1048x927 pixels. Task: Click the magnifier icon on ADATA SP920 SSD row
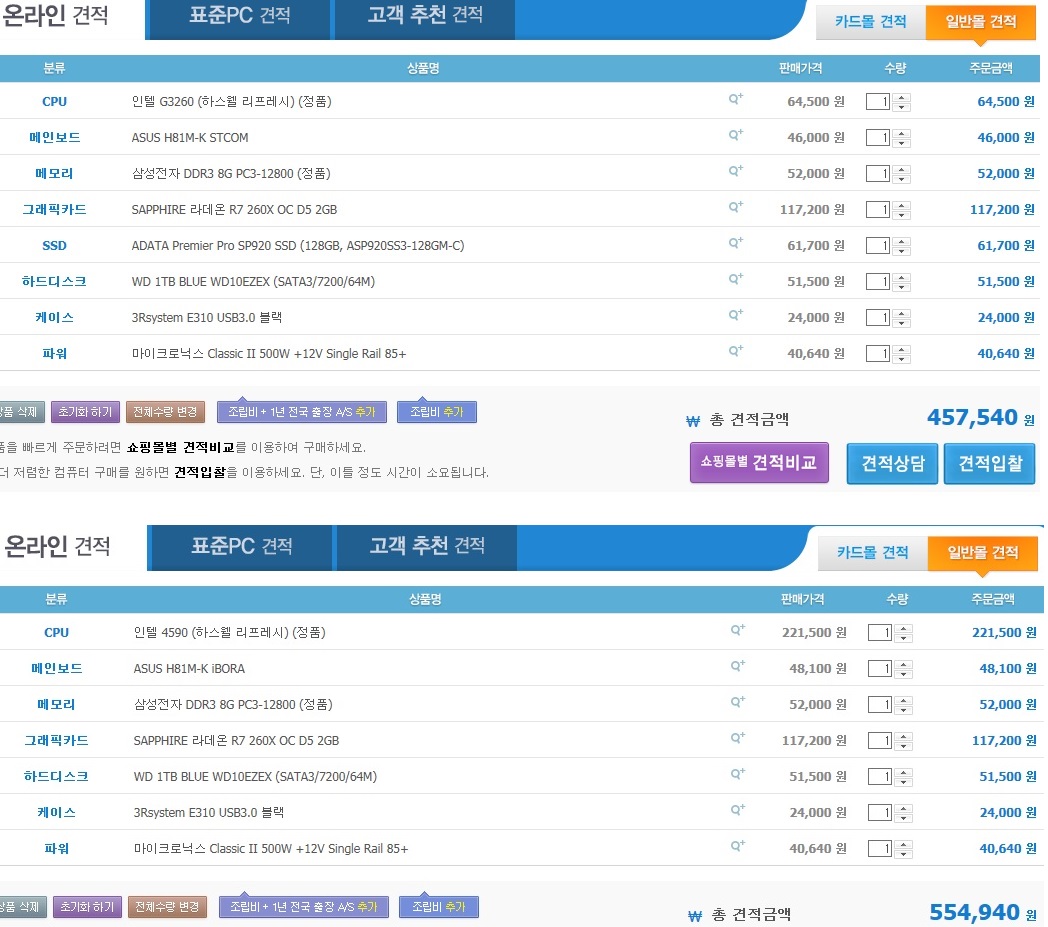pyautogui.click(x=735, y=243)
